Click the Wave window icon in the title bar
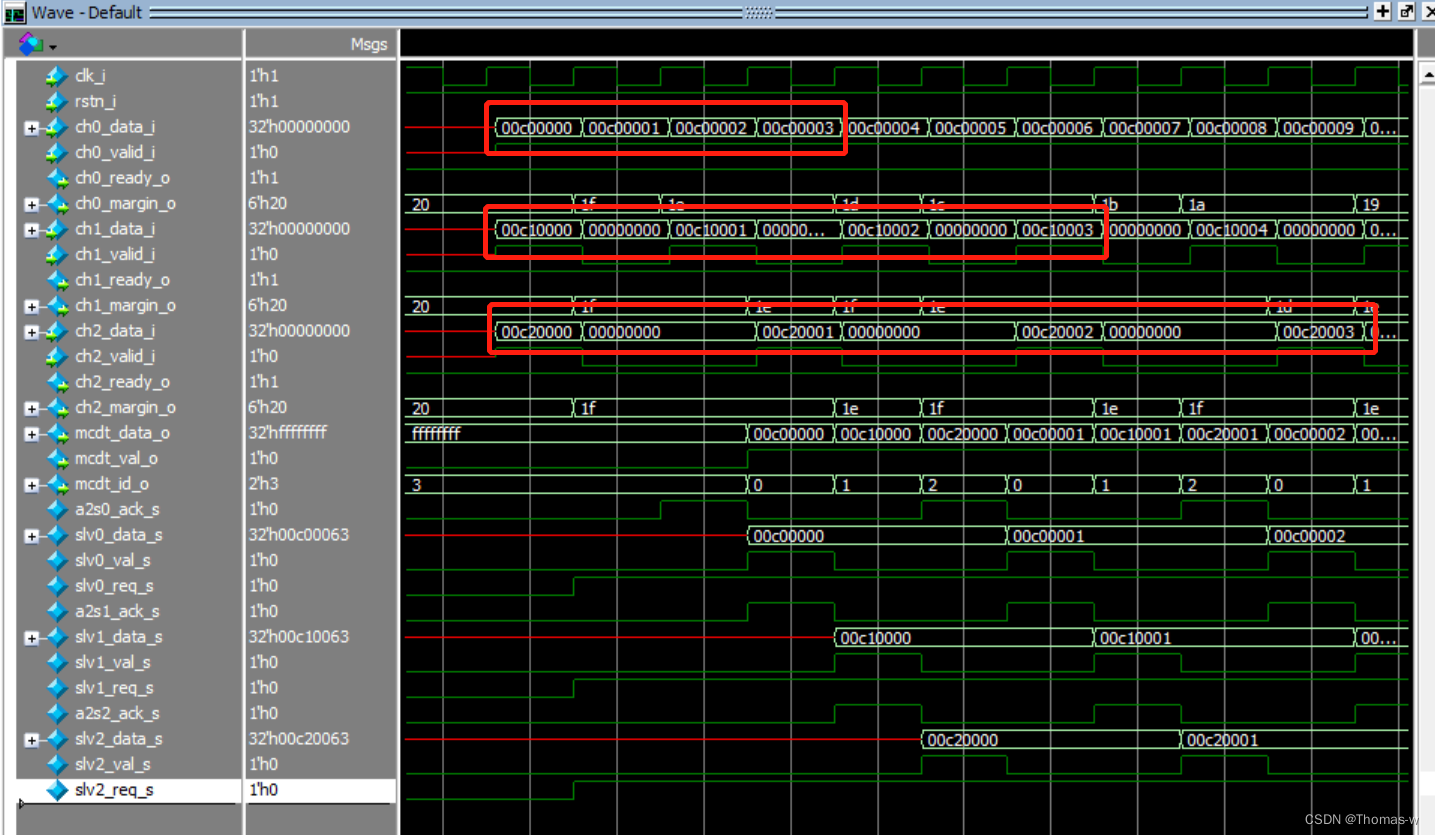 [x=13, y=12]
